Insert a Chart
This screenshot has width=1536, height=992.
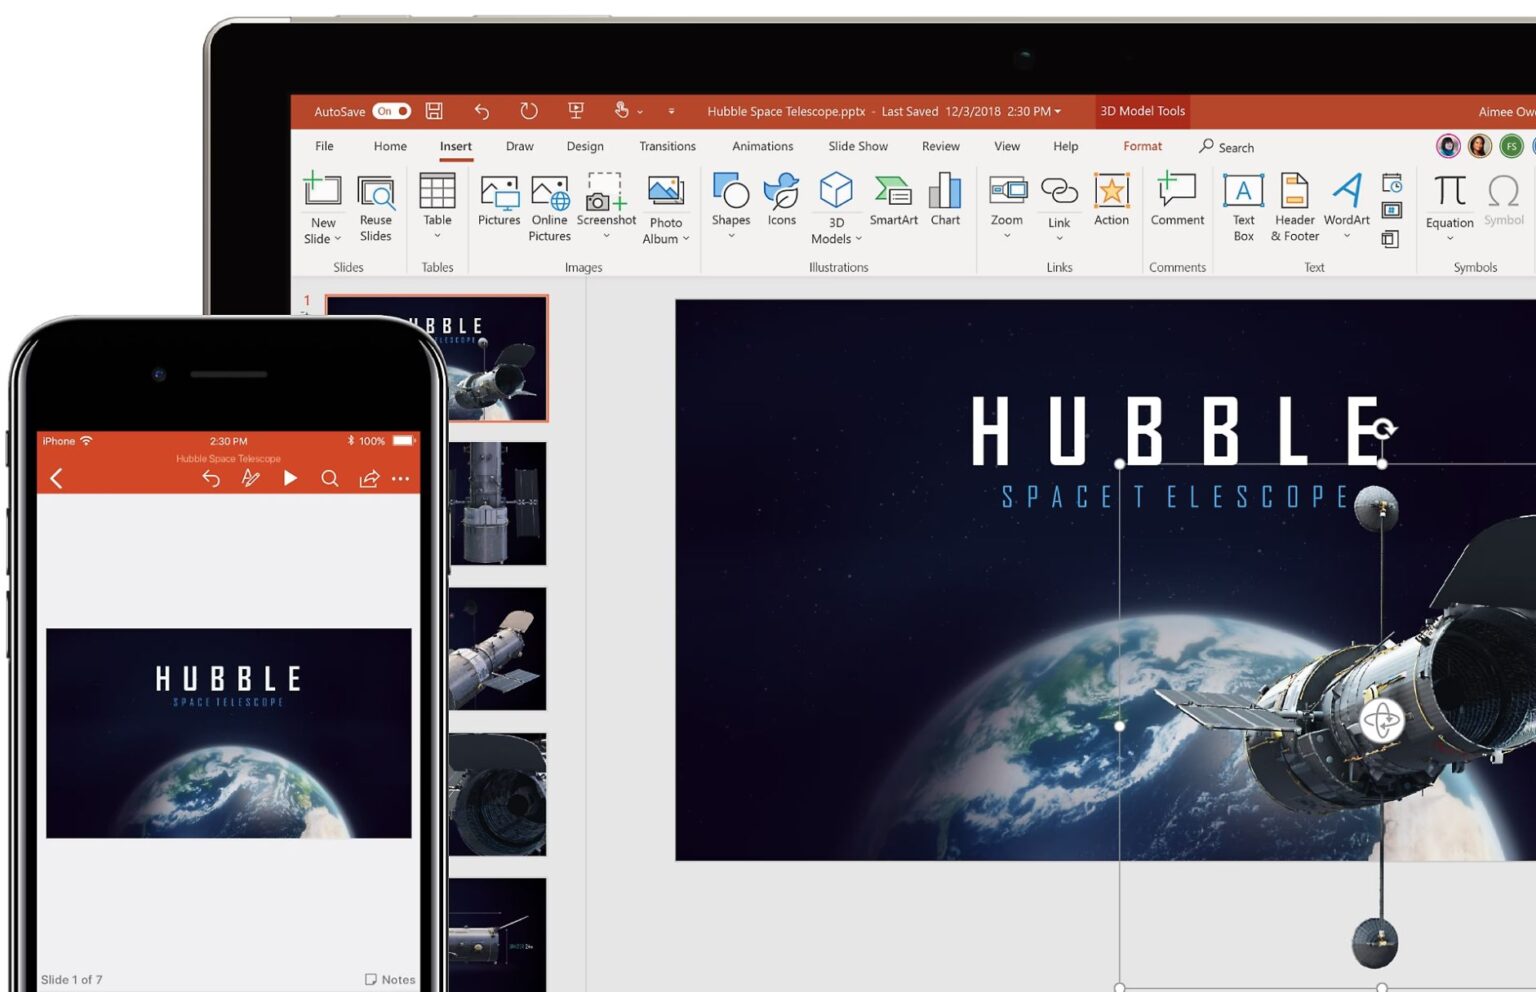coord(944,200)
